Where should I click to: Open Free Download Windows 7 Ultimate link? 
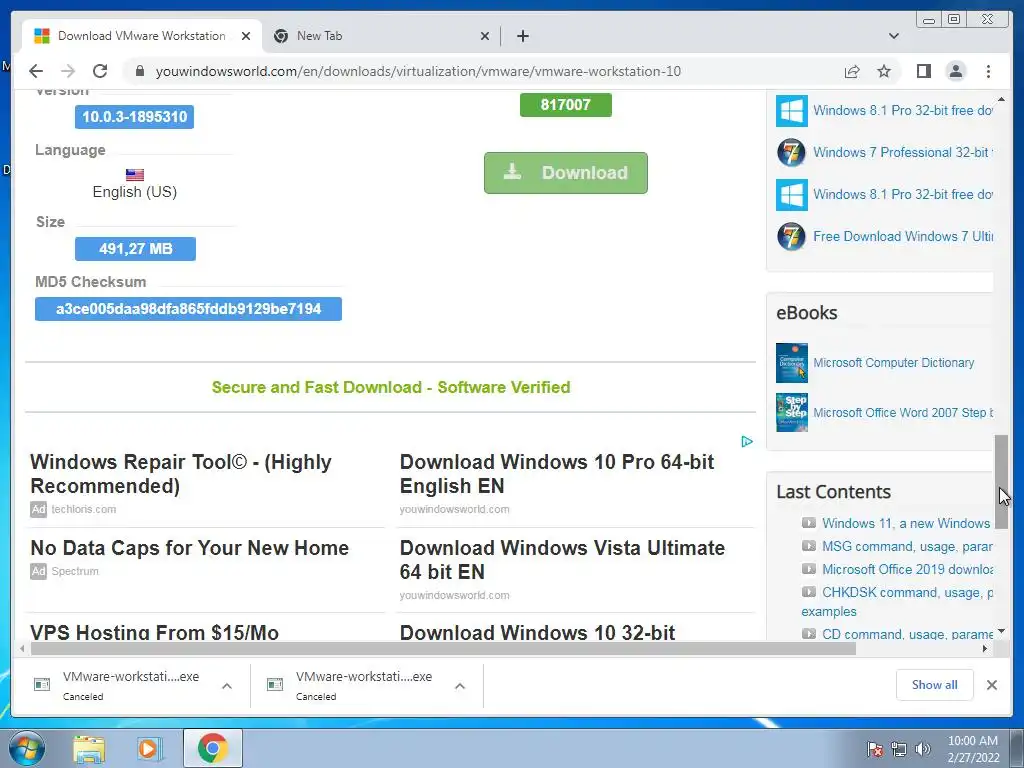coord(903,236)
